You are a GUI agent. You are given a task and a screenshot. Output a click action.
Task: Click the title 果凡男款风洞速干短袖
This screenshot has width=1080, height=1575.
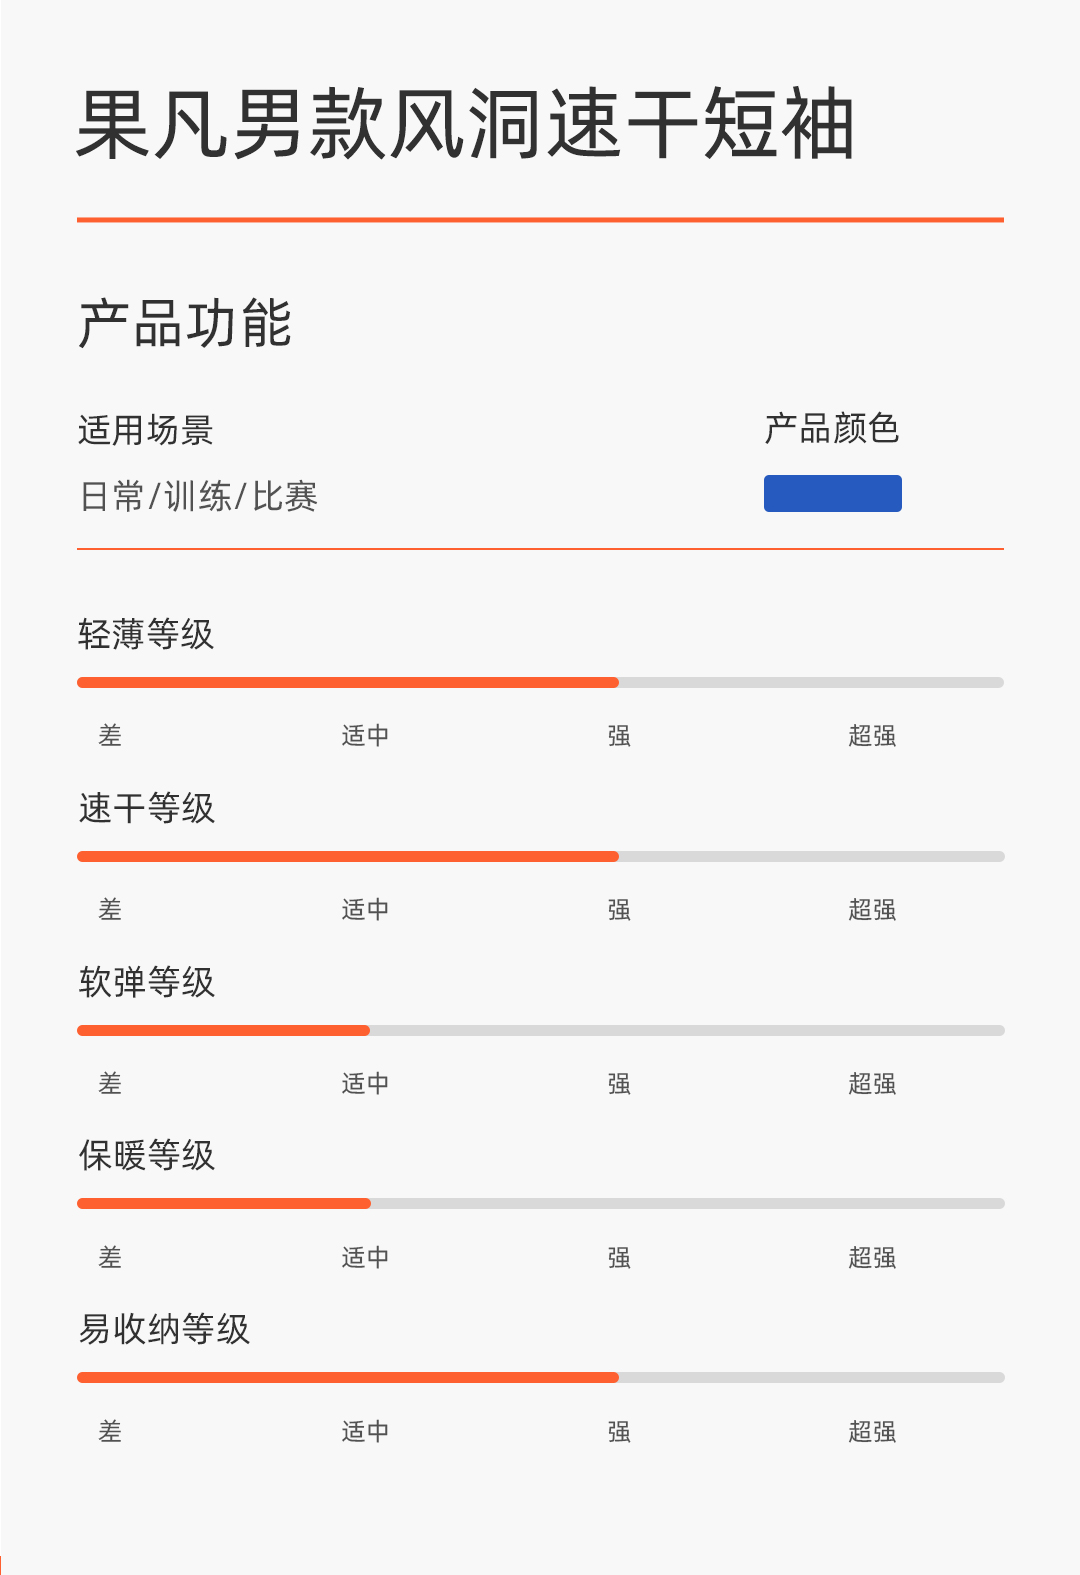coord(465,125)
